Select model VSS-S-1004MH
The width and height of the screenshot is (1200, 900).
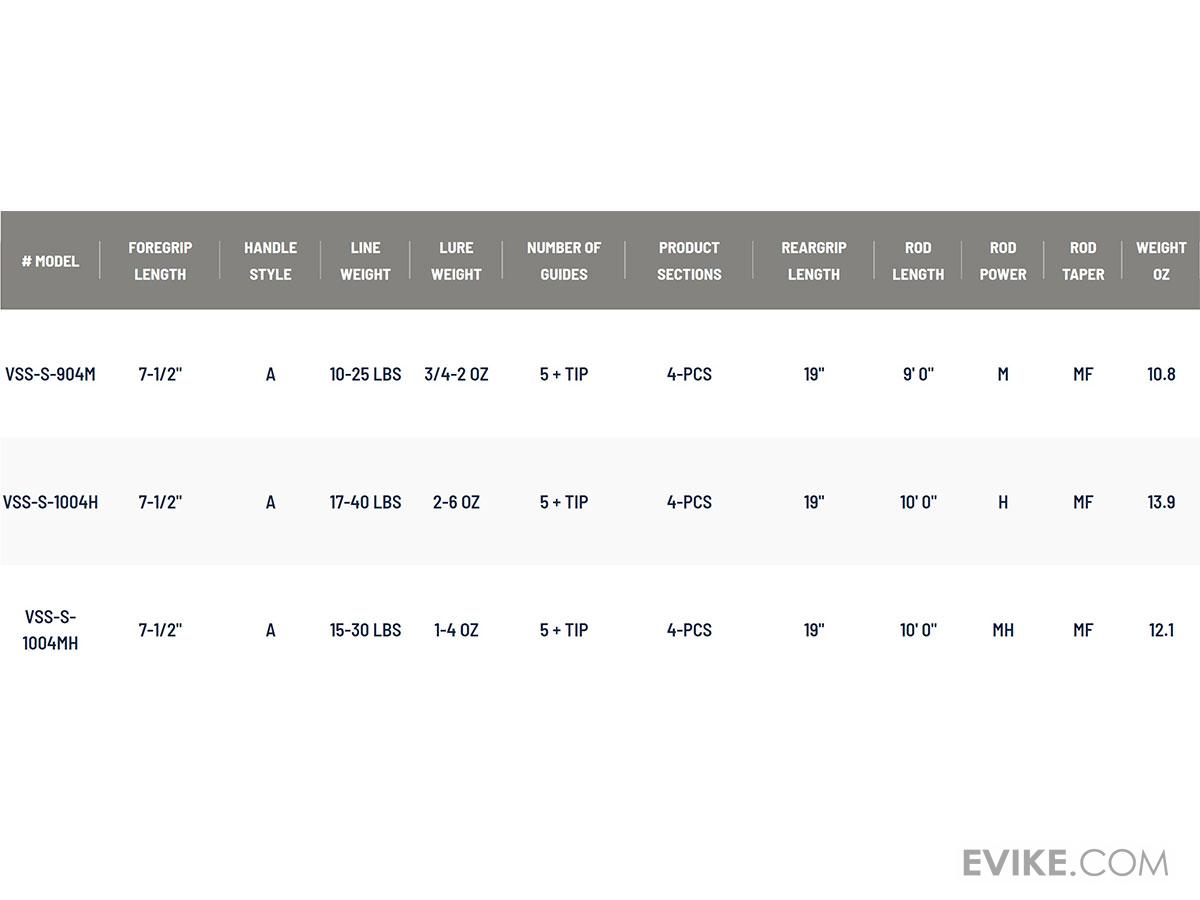pyautogui.click(x=50, y=630)
